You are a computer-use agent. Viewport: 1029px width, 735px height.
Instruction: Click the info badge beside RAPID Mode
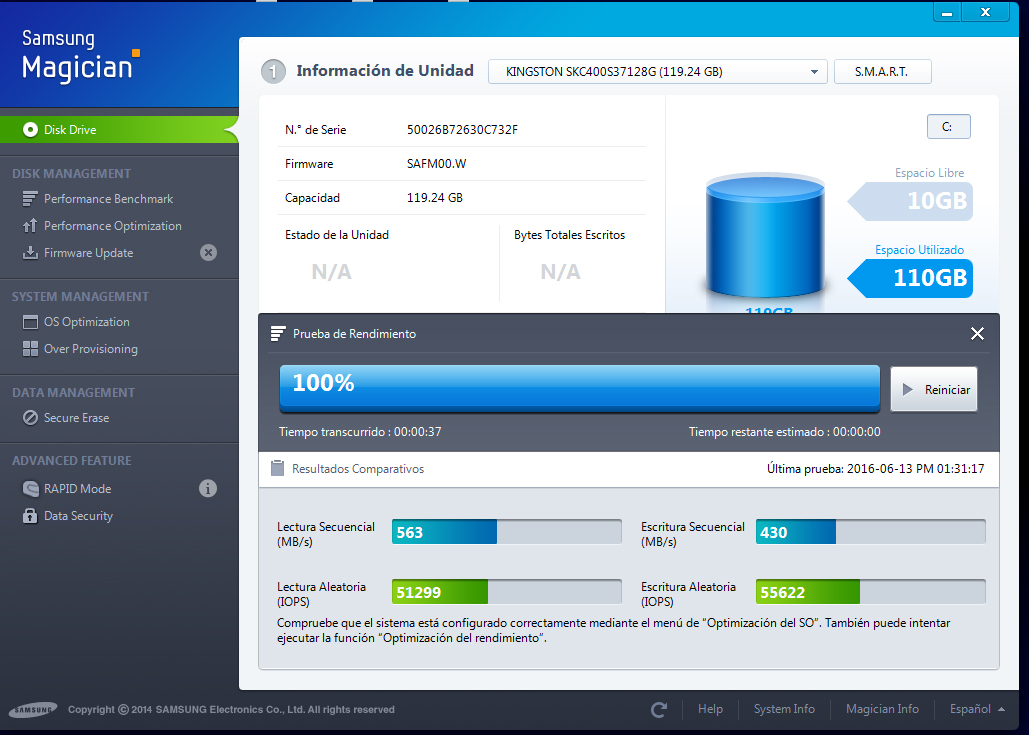pos(208,488)
